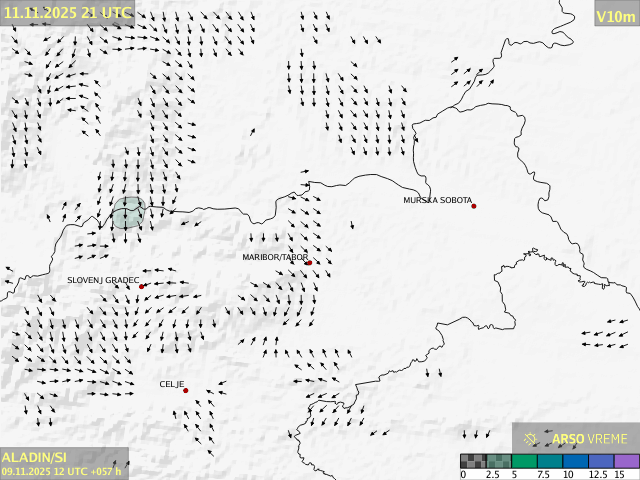Click the Murska Sobota red station dot
The image size is (640, 480).
point(474,206)
